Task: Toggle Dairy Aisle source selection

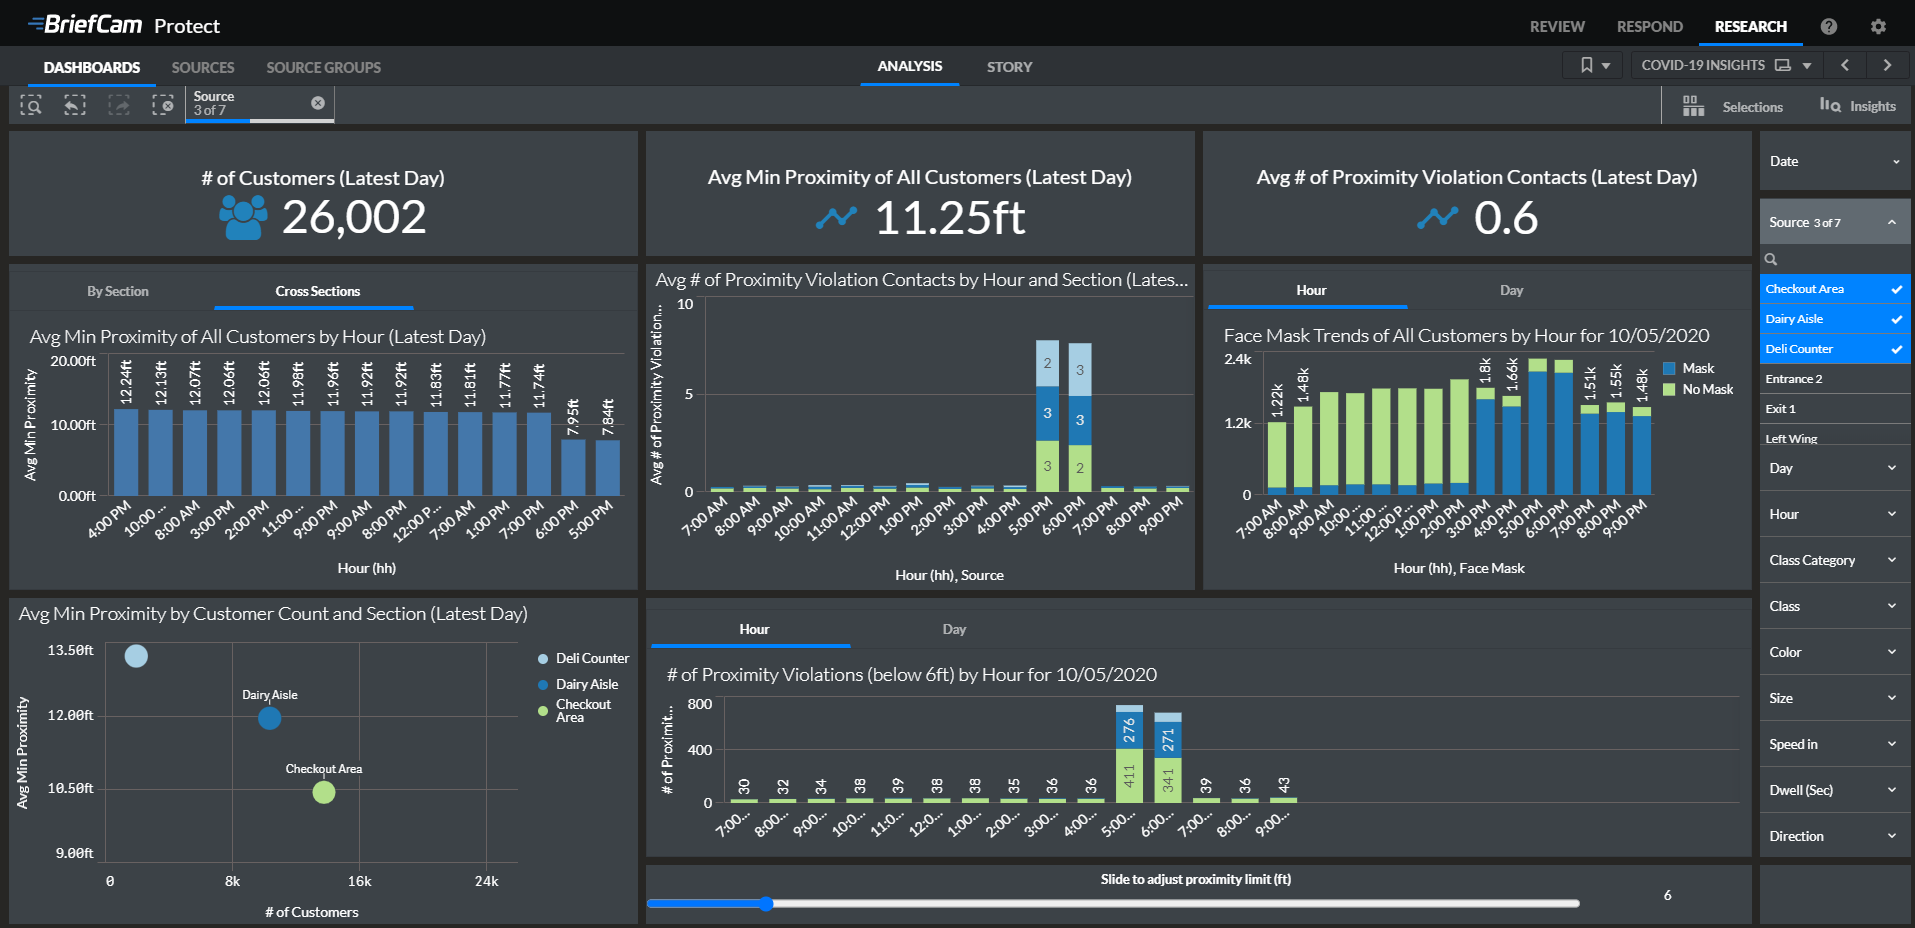Action: [1835, 319]
